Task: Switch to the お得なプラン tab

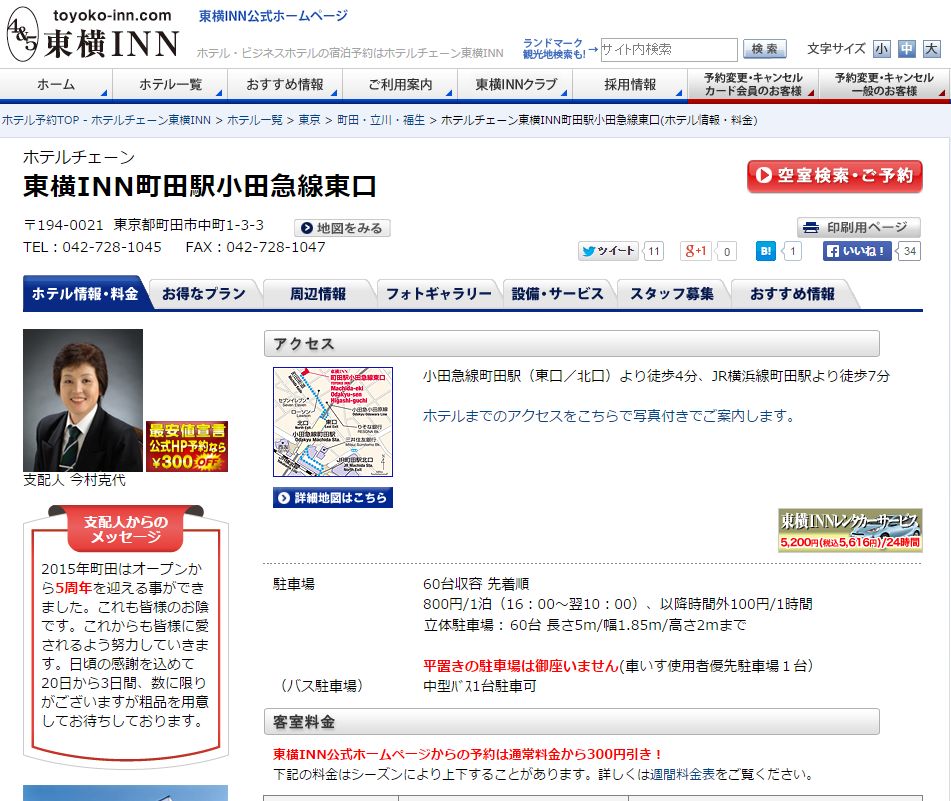Action: (204, 294)
